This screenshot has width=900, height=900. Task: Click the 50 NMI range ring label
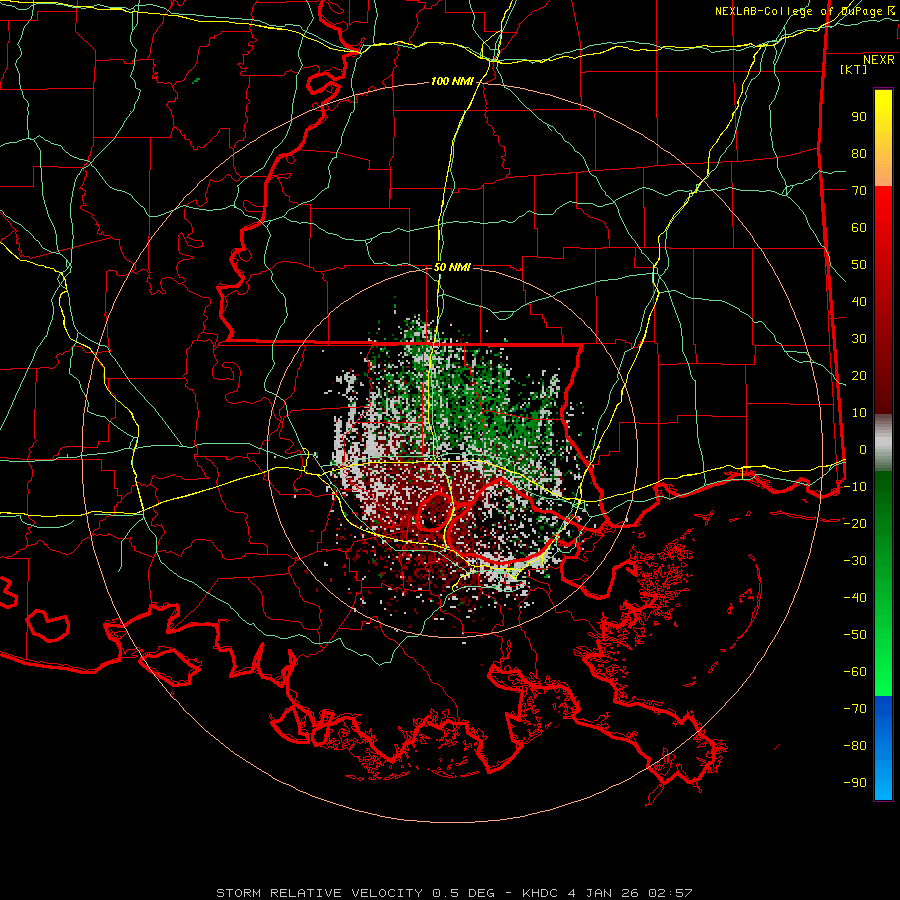coord(452,267)
